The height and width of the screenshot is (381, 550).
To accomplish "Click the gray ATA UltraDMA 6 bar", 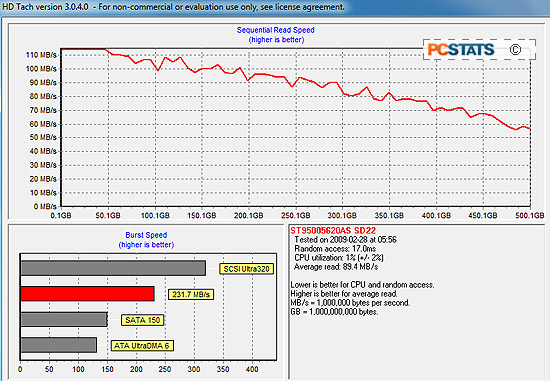I will (59, 345).
